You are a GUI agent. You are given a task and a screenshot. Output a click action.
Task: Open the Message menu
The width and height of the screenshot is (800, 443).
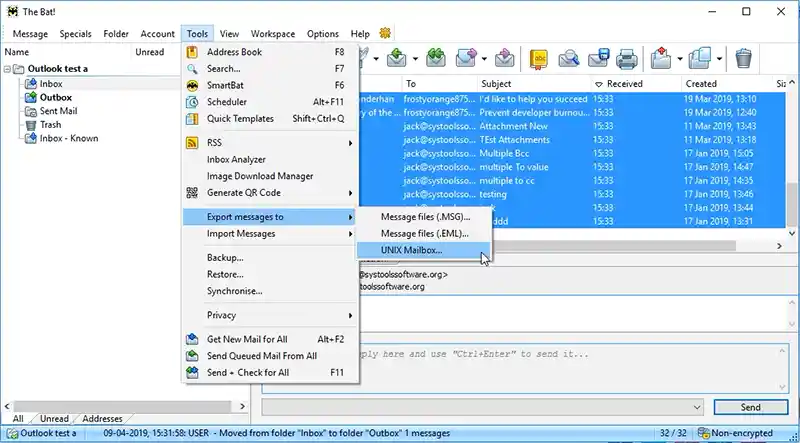point(30,34)
